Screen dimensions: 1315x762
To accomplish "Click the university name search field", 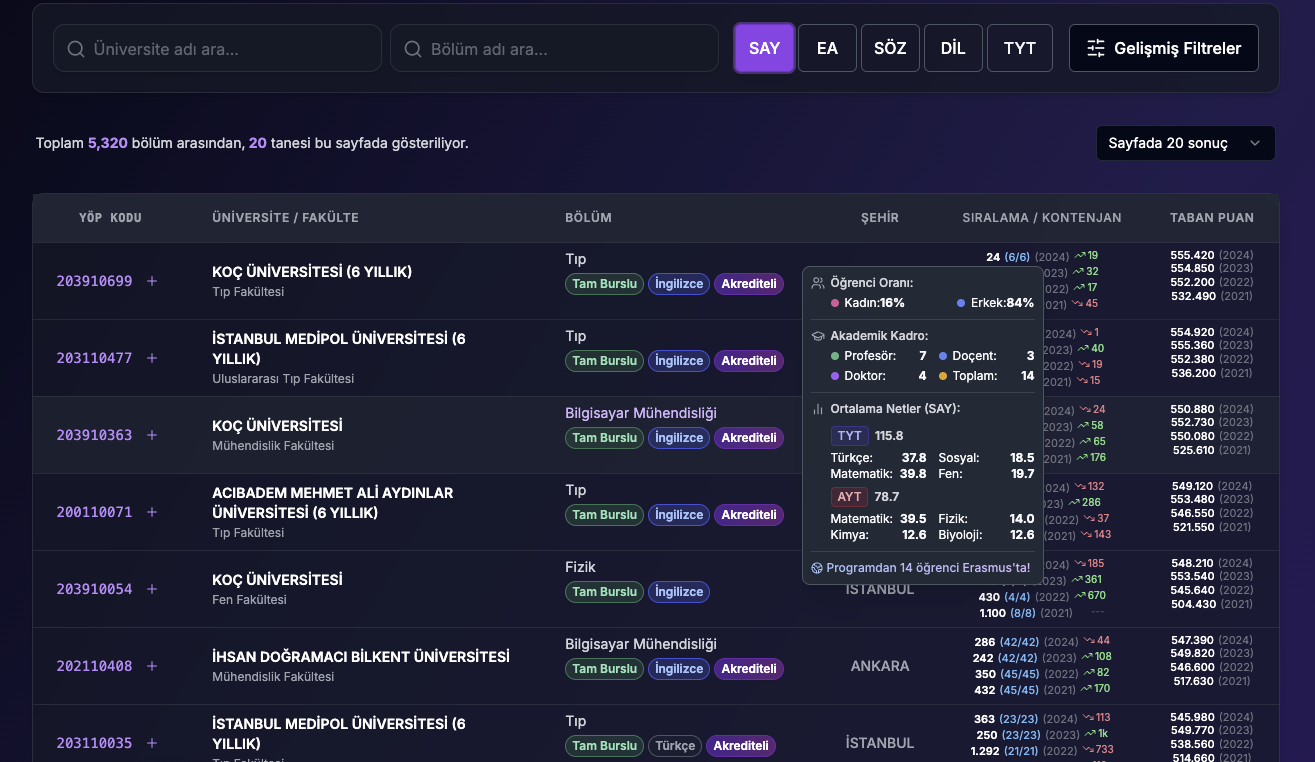I will (x=217, y=48).
